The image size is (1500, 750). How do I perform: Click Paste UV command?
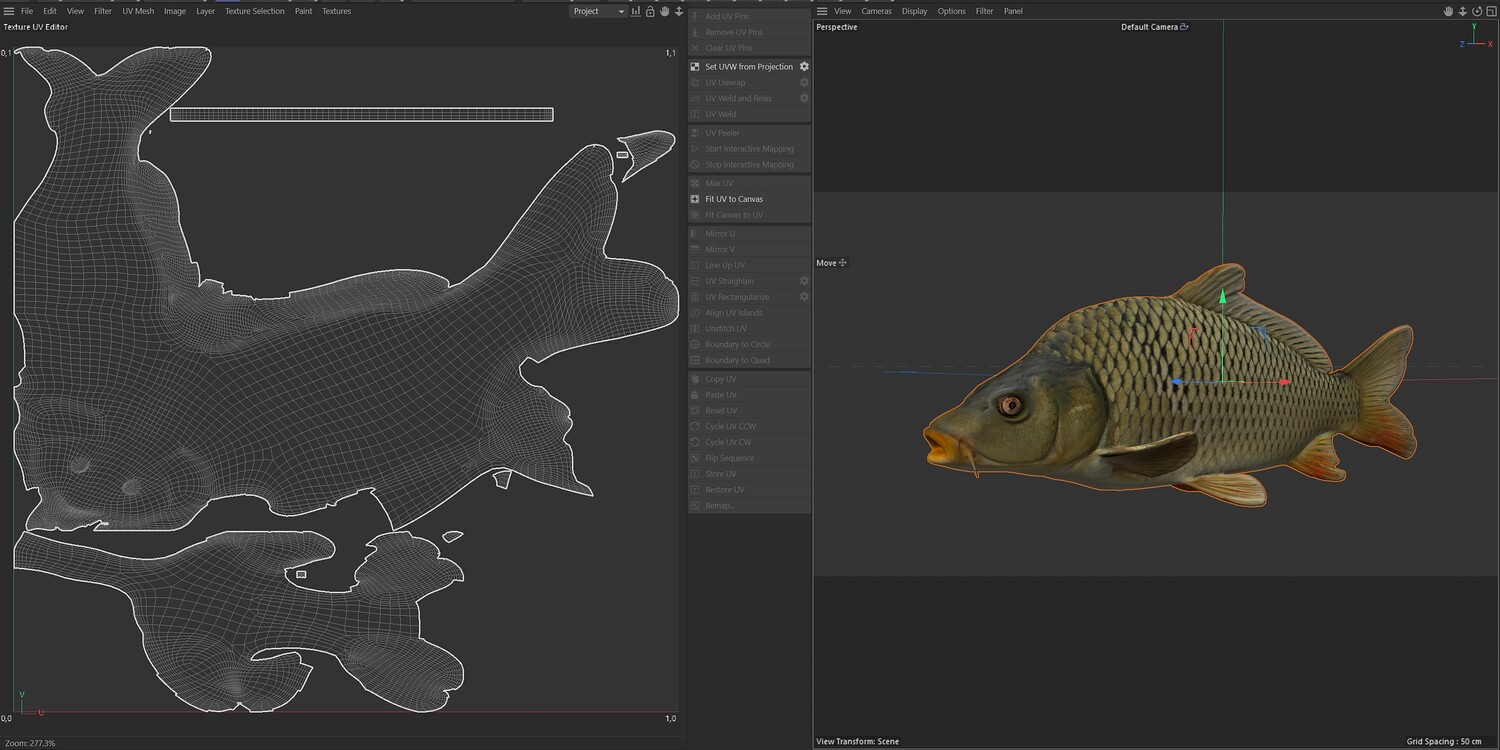pyautogui.click(x=750, y=395)
